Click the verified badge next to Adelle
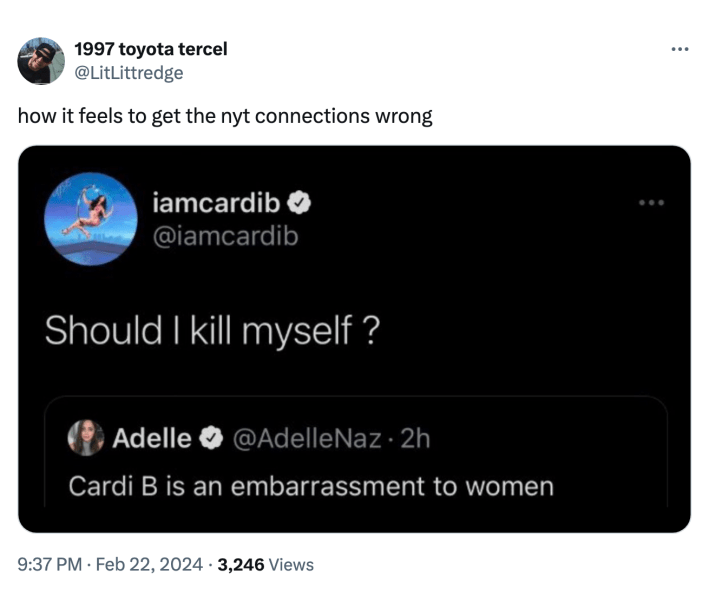The image size is (709, 589). [x=211, y=438]
